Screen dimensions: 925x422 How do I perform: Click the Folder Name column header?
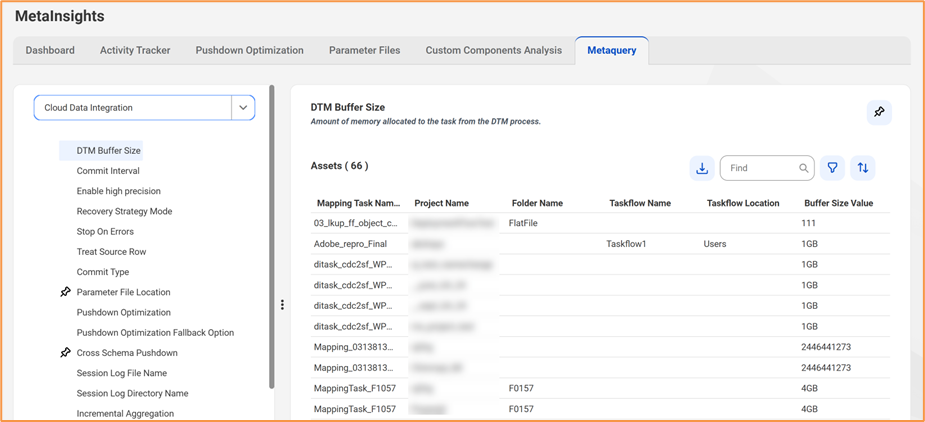(x=537, y=203)
